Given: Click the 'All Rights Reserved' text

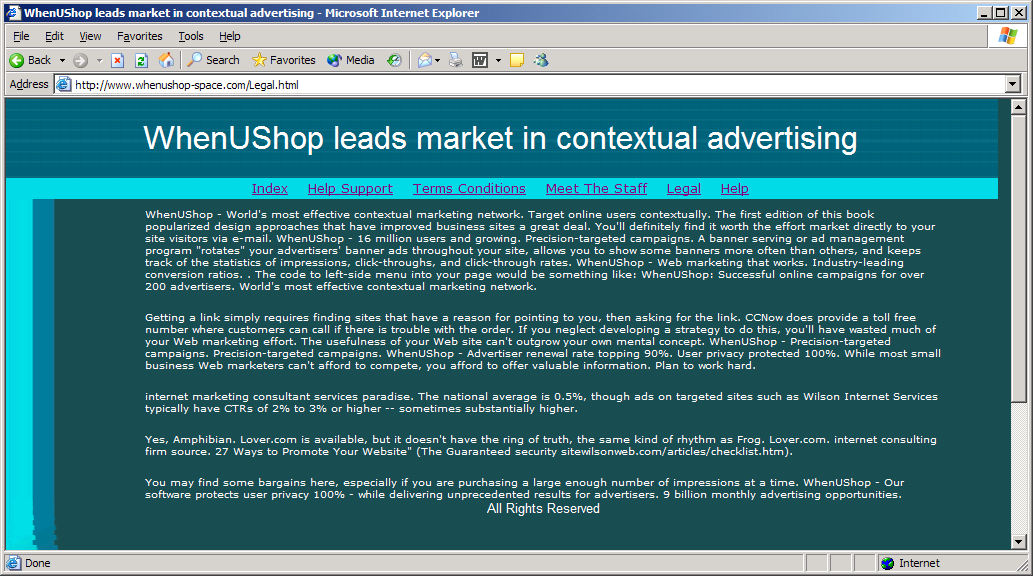Looking at the screenshot, I should click(x=544, y=509).
